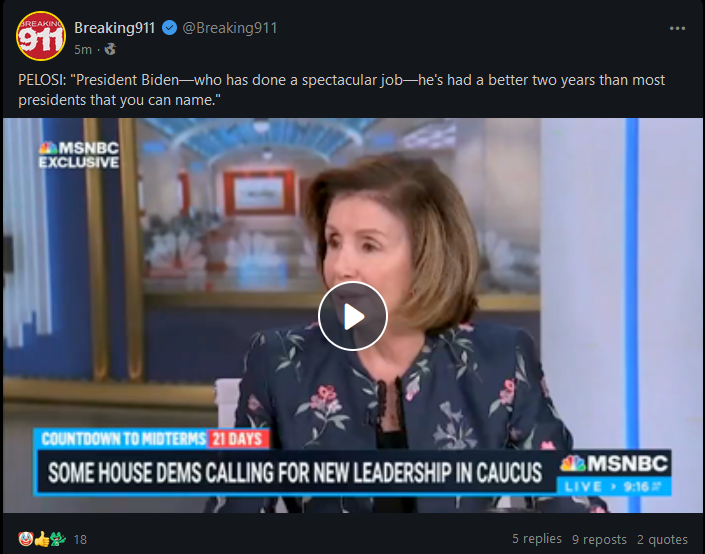Open the reaction count of 18

coord(80,540)
